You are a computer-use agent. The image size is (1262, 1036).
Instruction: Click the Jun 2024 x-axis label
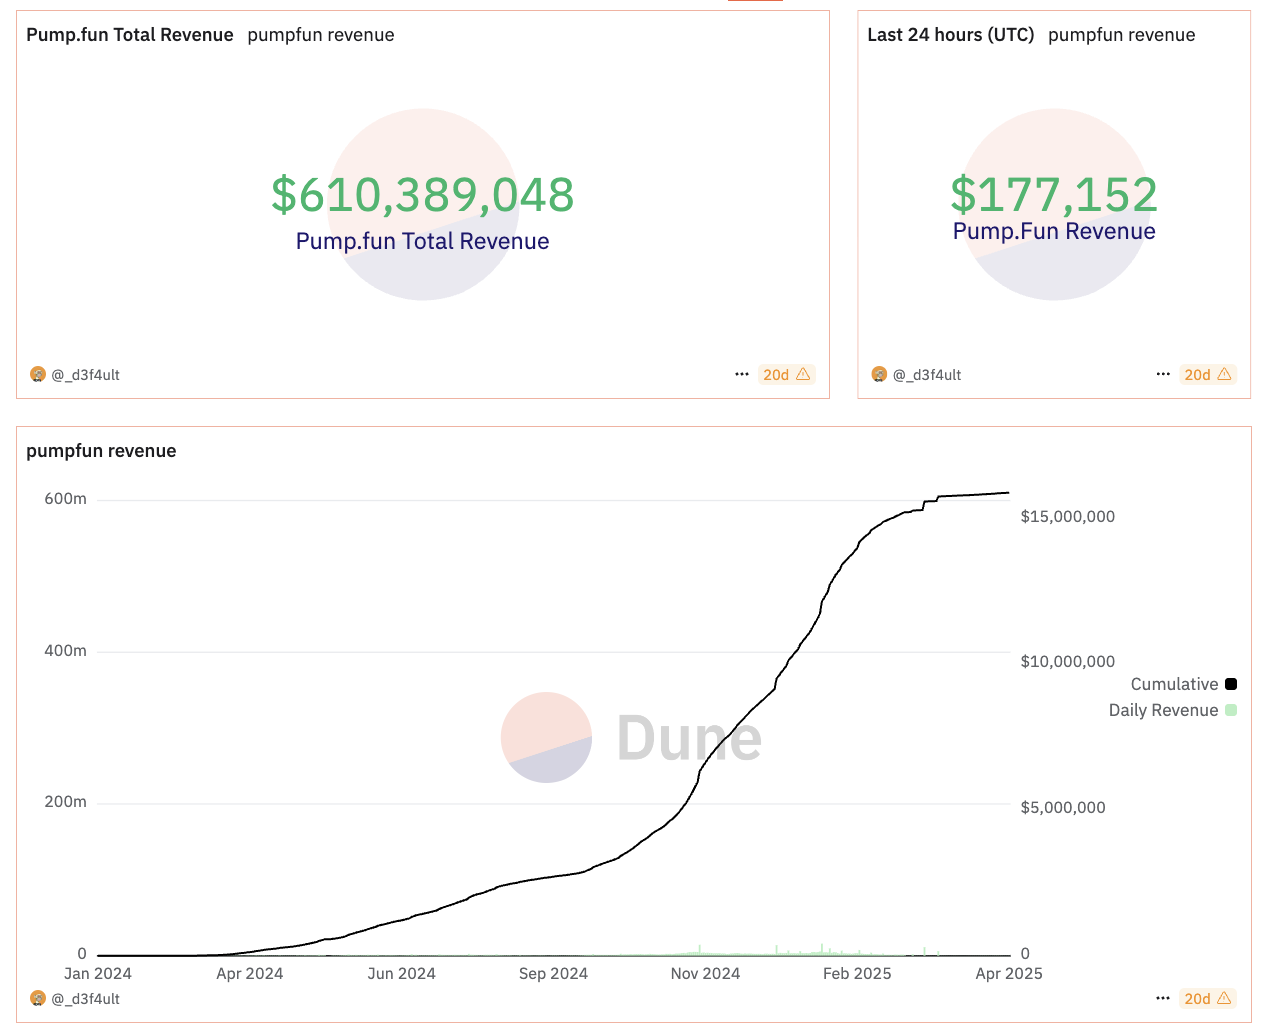coord(402,974)
